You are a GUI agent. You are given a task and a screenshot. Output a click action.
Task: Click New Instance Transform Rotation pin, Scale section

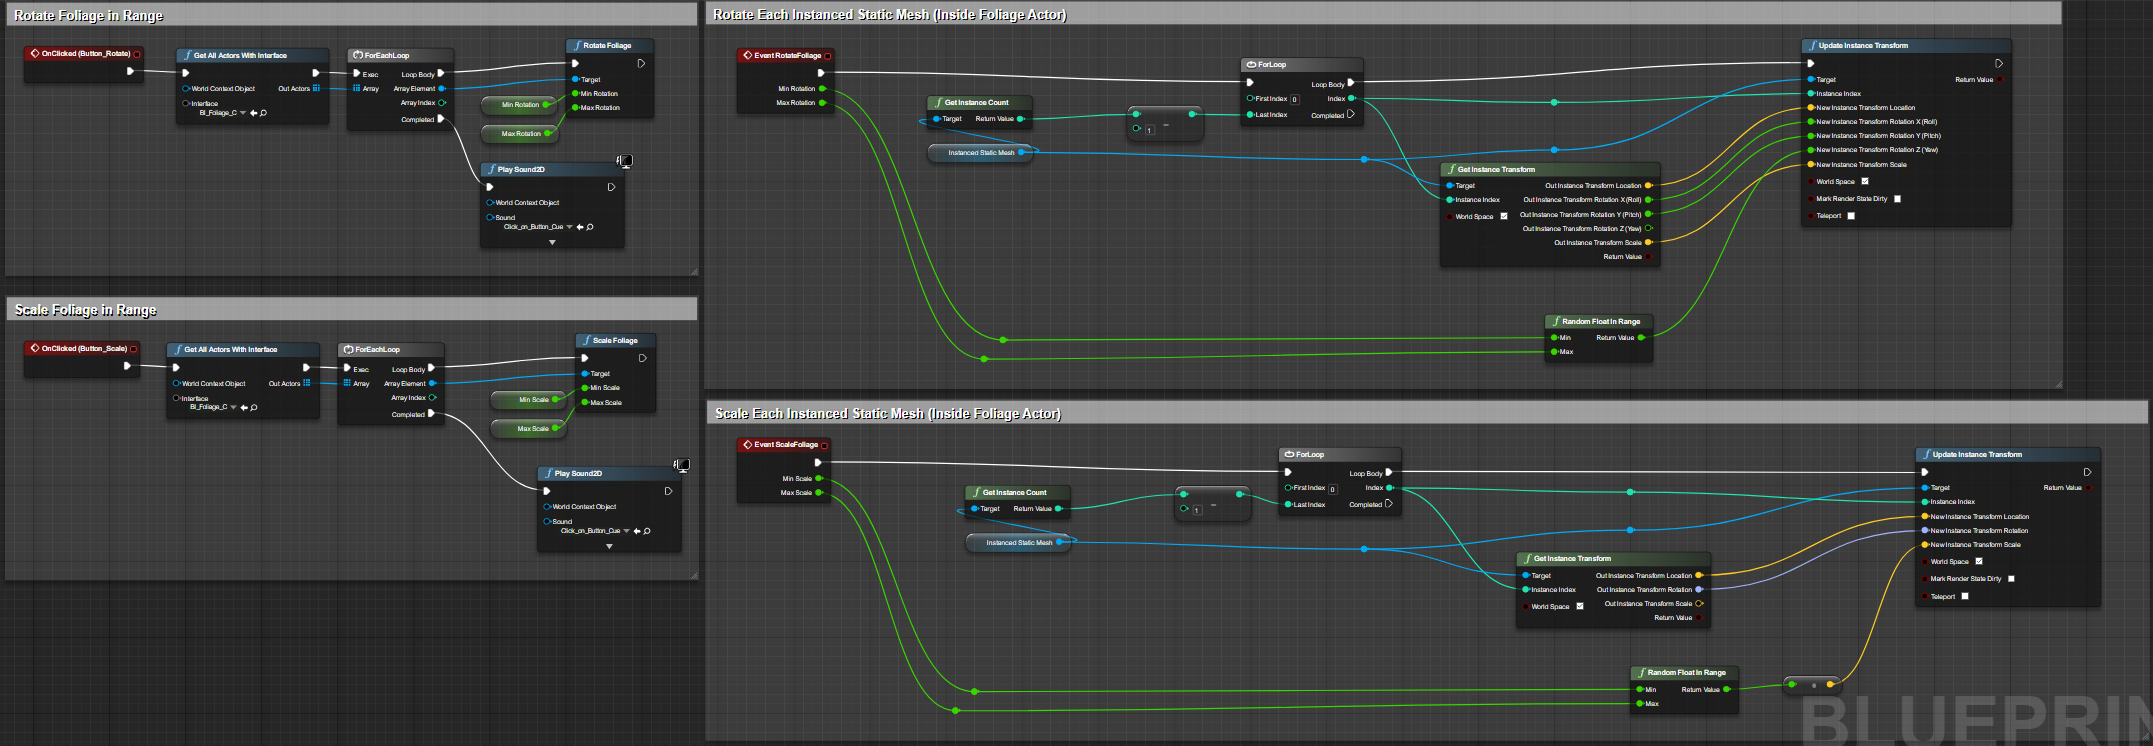pos(1924,531)
